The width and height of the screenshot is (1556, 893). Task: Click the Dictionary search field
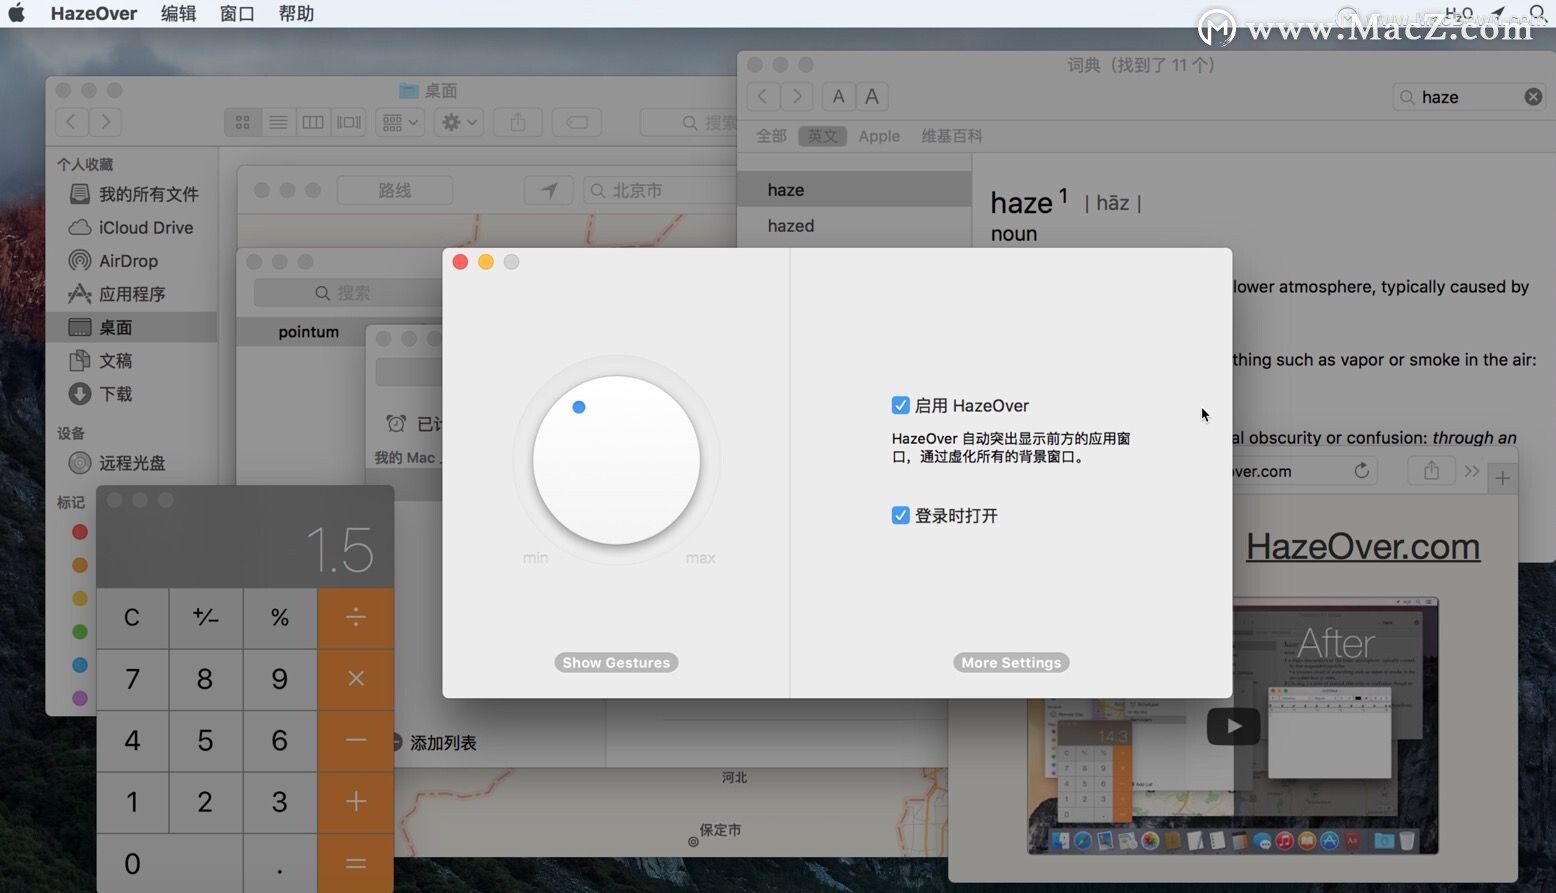(x=1470, y=97)
